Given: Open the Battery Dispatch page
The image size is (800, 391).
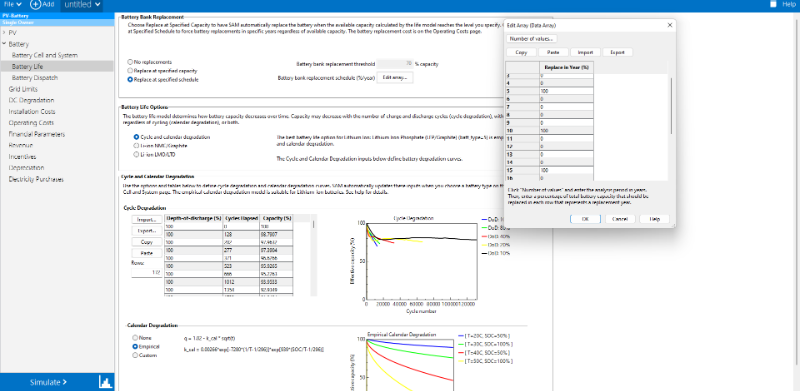Looking at the screenshot, I should point(35,78).
